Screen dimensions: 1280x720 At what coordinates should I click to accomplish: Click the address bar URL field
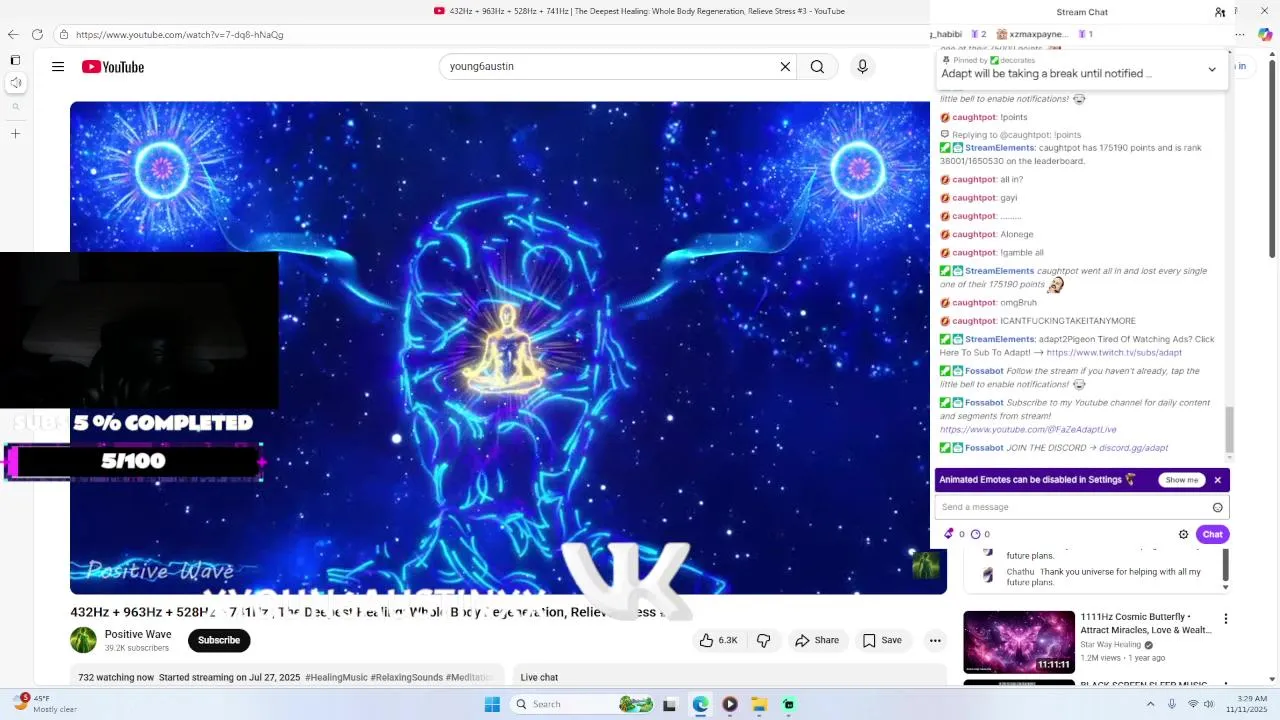click(x=490, y=34)
